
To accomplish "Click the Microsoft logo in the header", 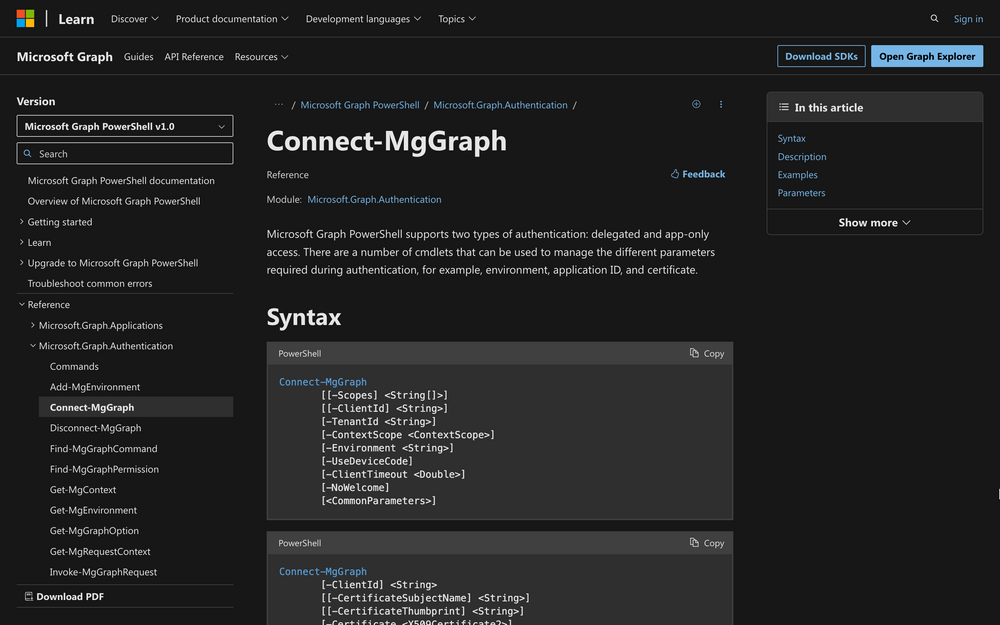I will [x=25, y=18].
